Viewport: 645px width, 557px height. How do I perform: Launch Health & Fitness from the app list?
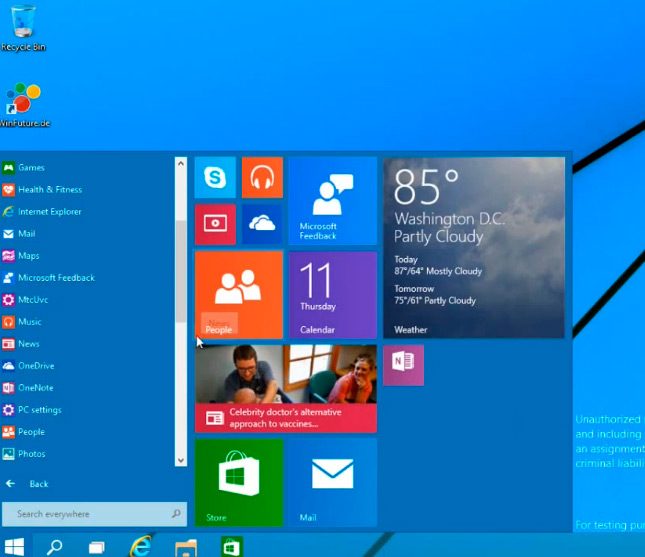87,190
